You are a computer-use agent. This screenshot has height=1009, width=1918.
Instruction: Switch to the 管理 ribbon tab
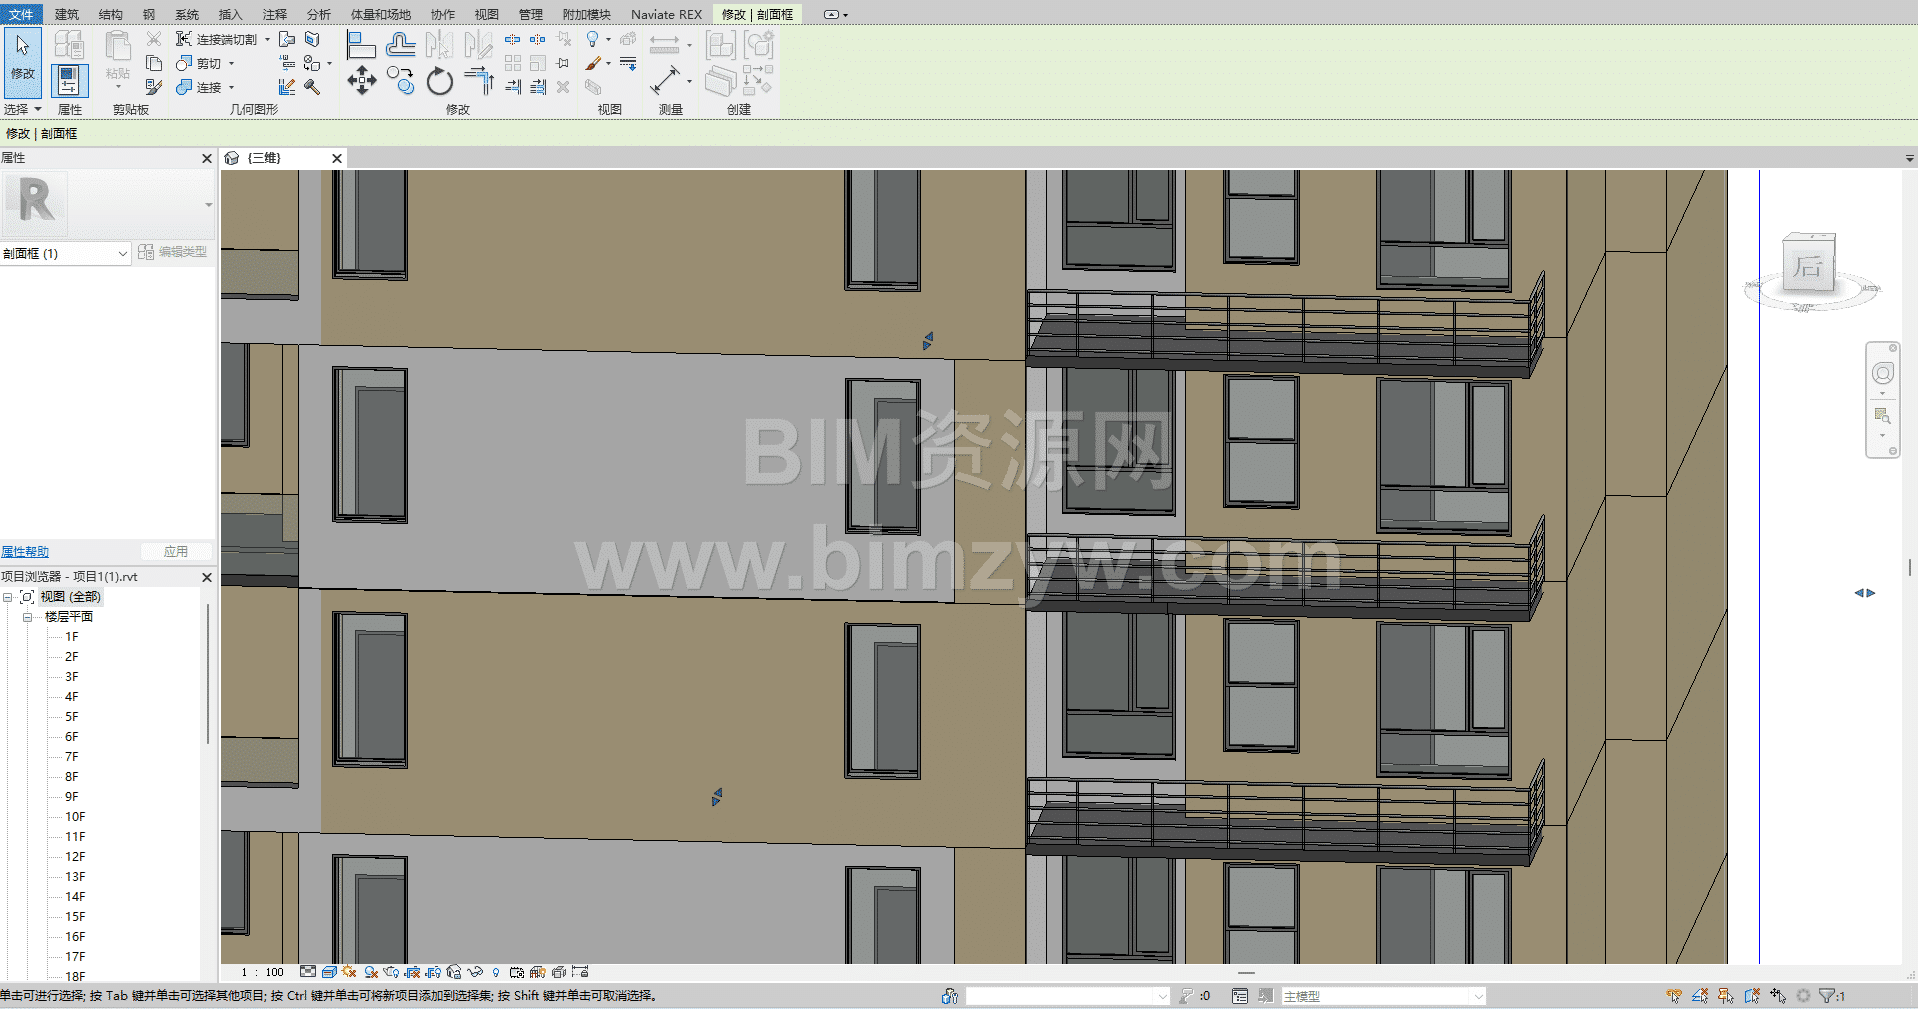pyautogui.click(x=530, y=14)
